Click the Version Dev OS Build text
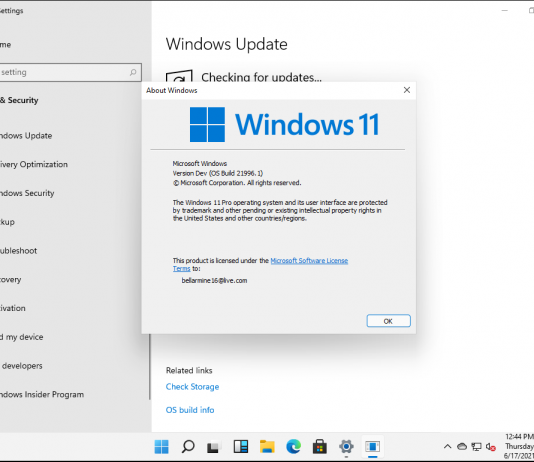Viewport: 534px width, 462px height. [218, 173]
